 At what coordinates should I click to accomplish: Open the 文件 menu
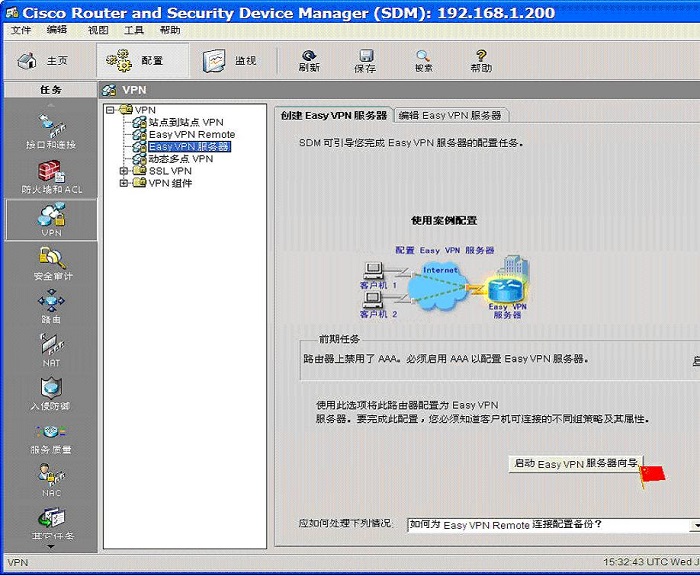(21, 30)
